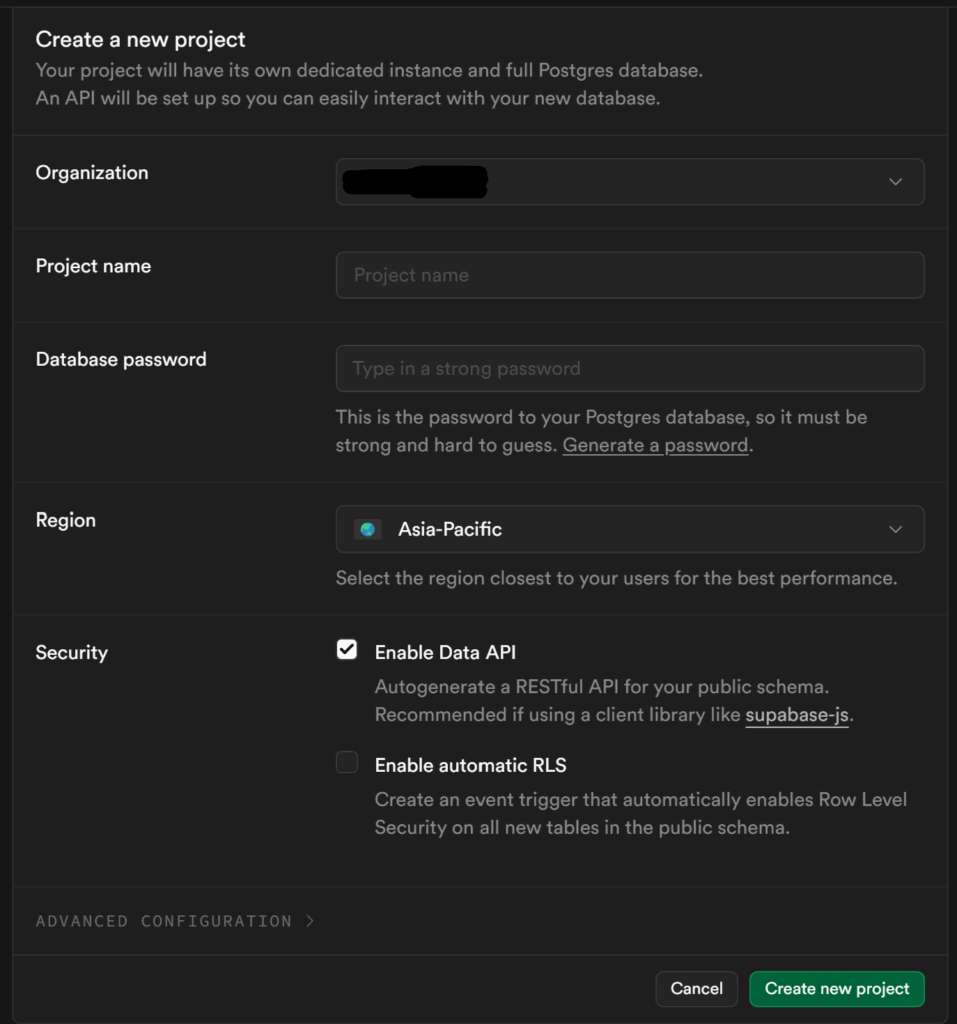Expand the Advanced Configuration section
Viewport: 957px width, 1024px height.
pos(165,921)
